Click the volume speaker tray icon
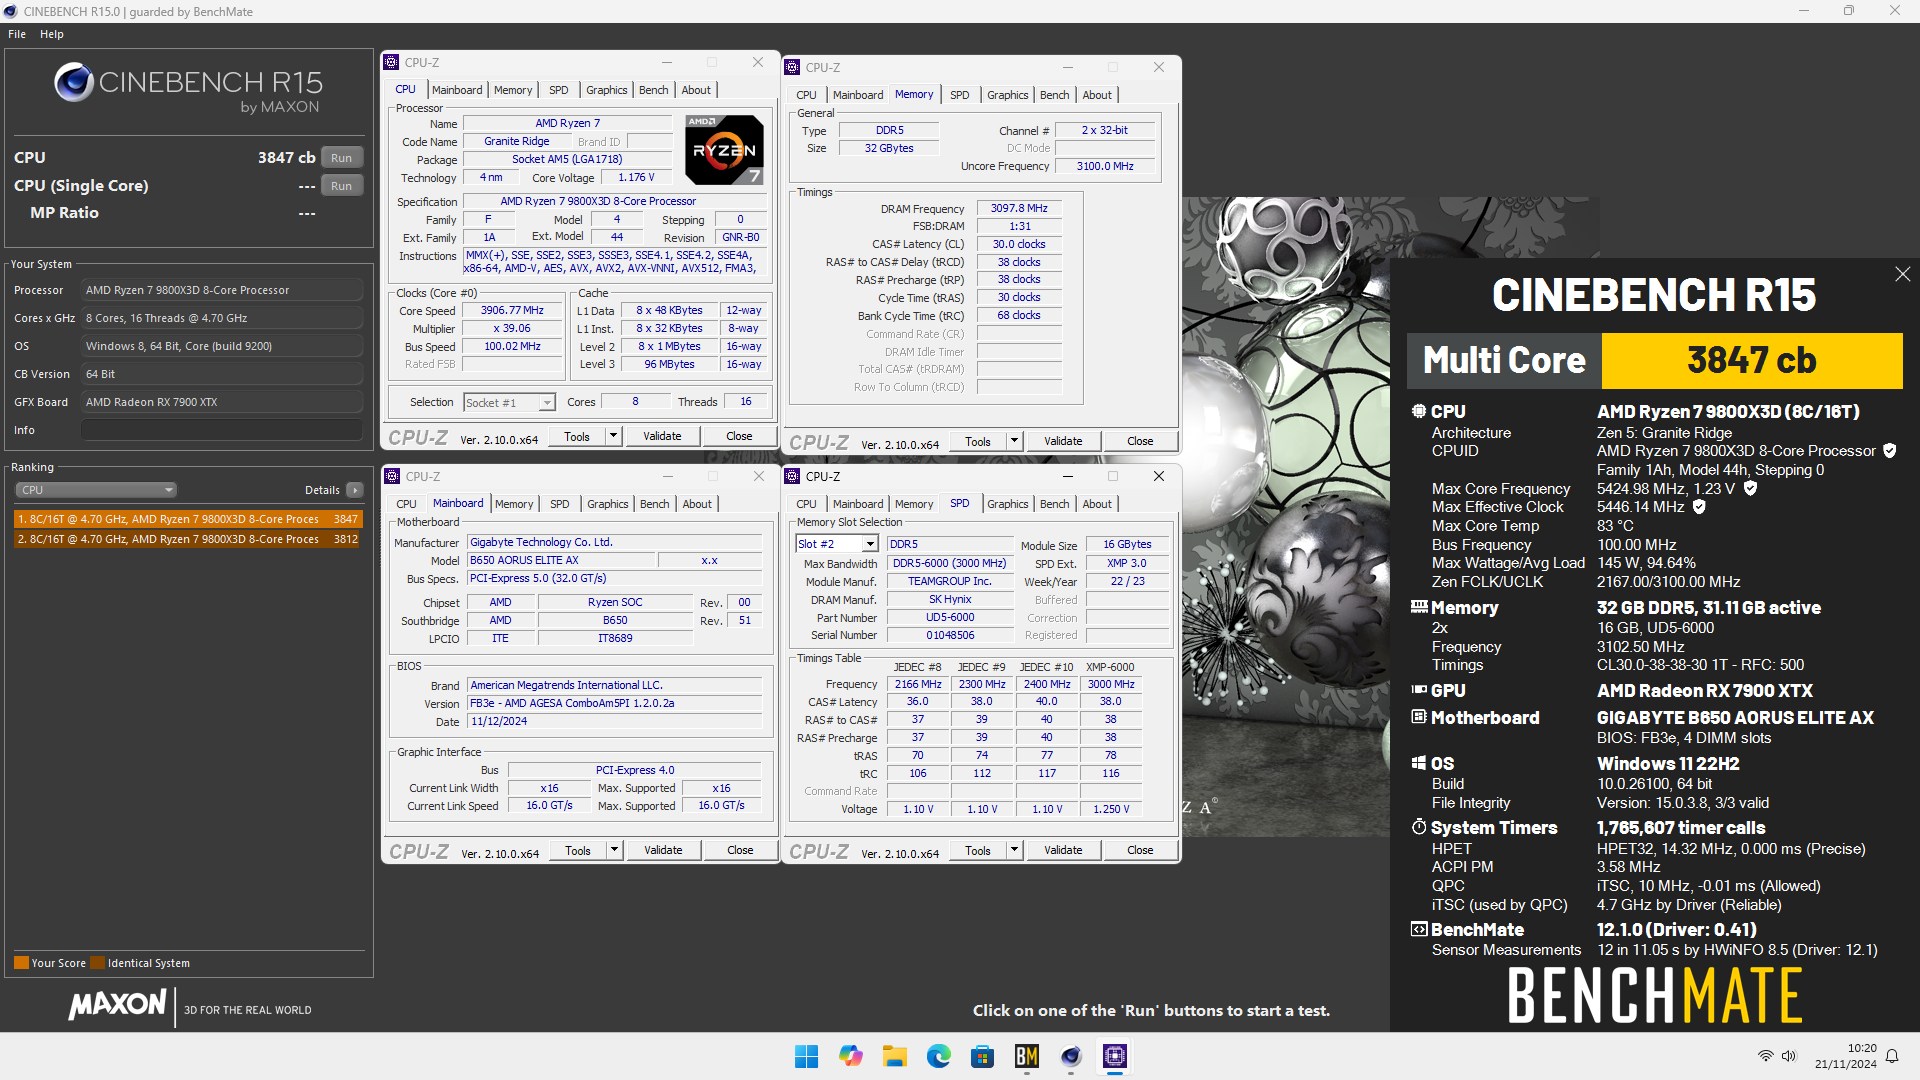This screenshot has width=1920, height=1080. [1789, 1056]
